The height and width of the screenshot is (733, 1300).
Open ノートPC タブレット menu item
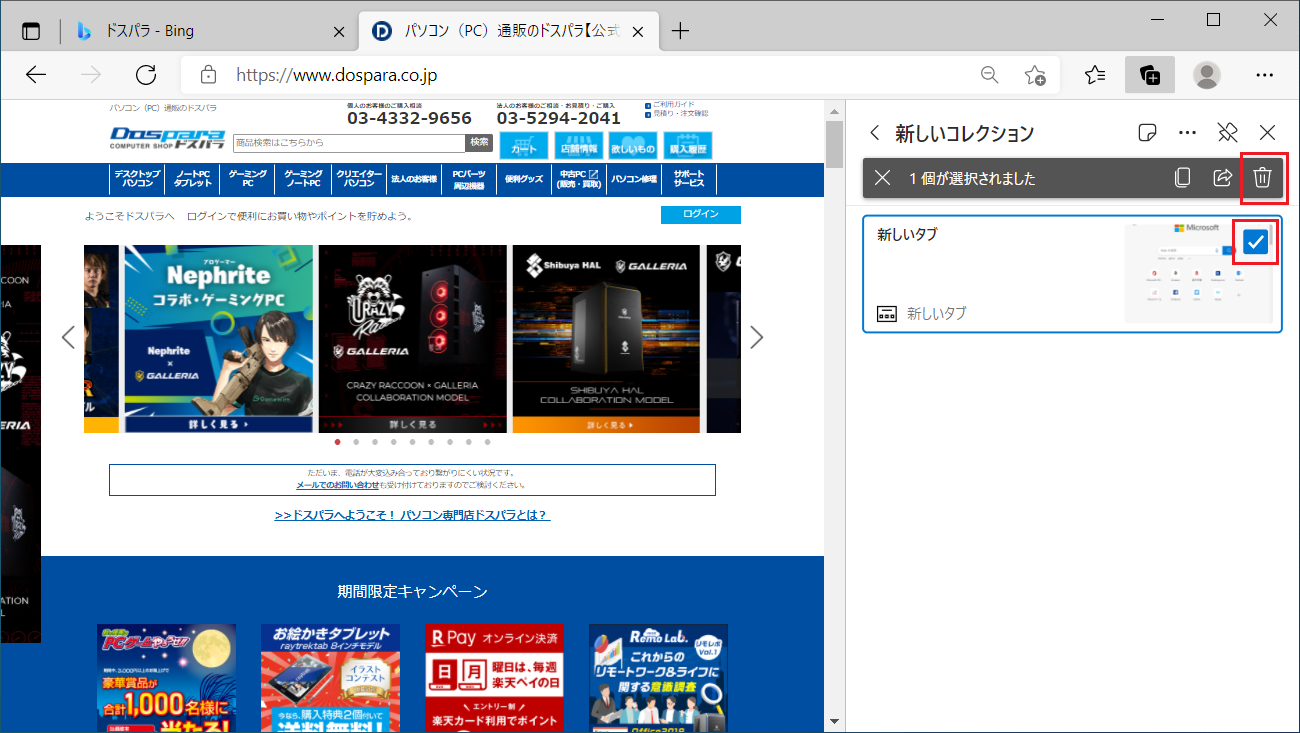[193, 179]
